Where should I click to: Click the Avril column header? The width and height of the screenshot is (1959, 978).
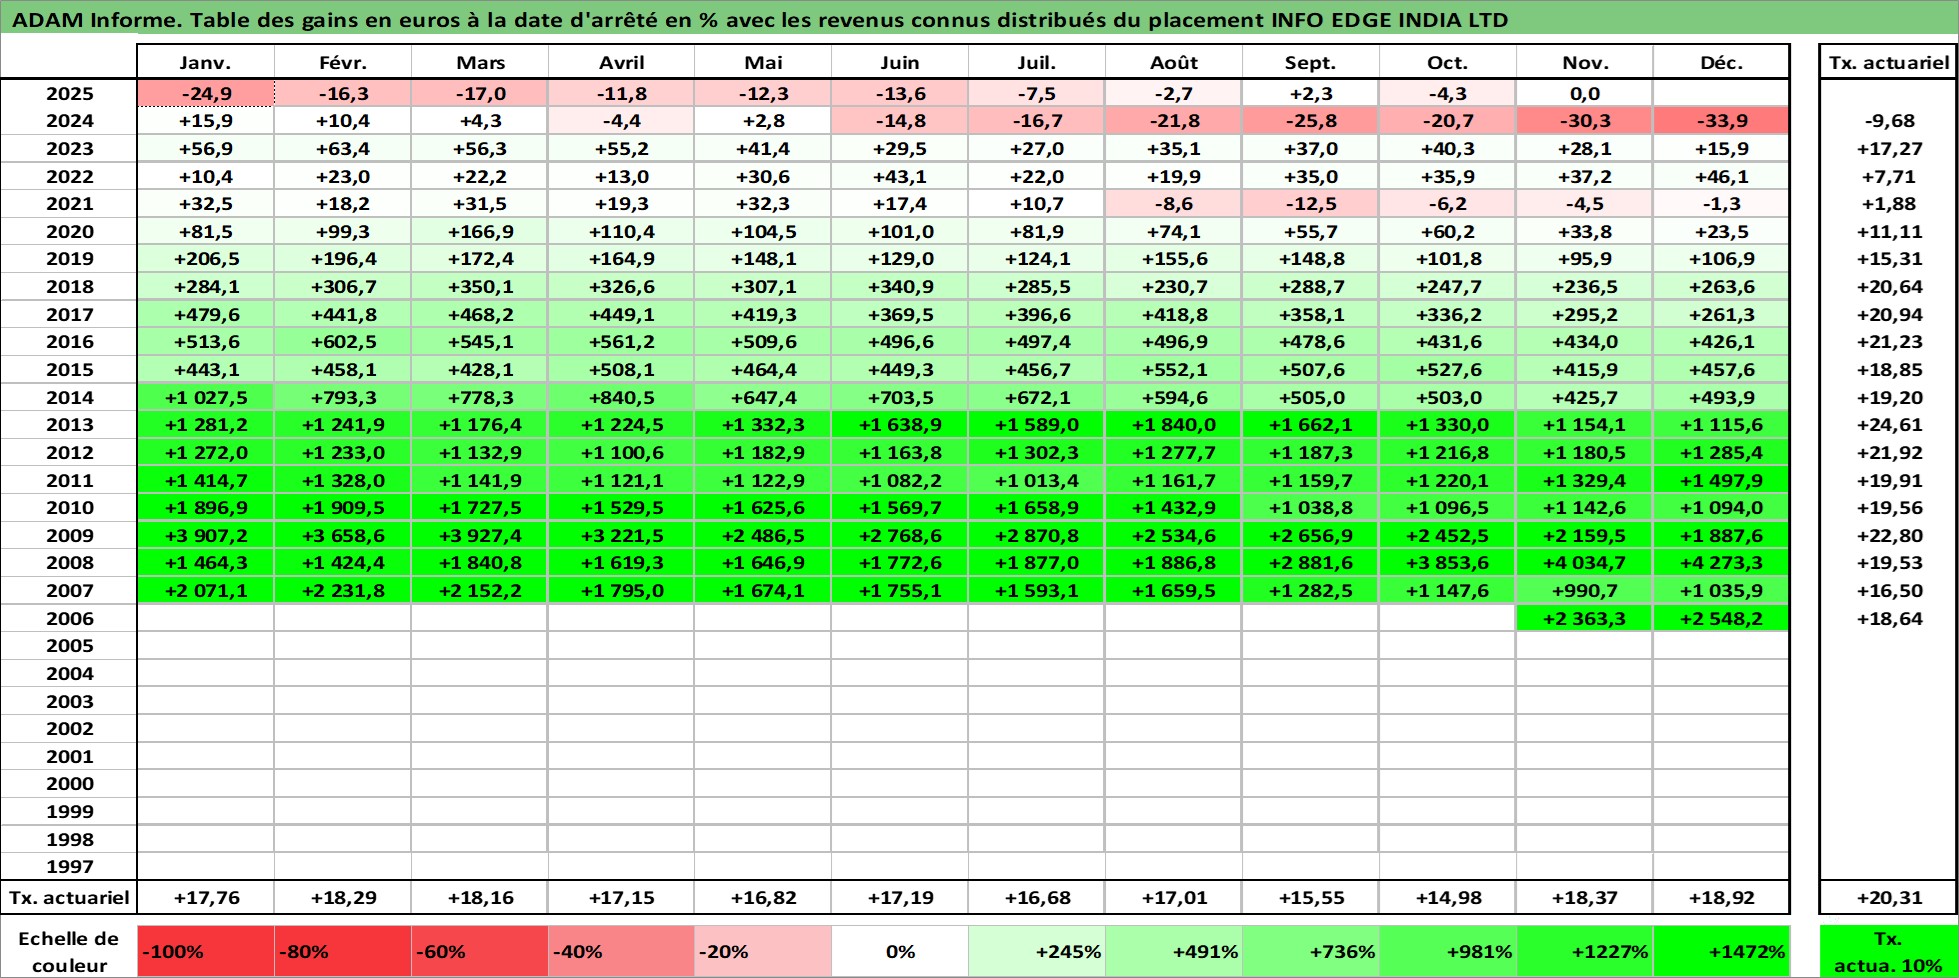pyautogui.click(x=621, y=62)
